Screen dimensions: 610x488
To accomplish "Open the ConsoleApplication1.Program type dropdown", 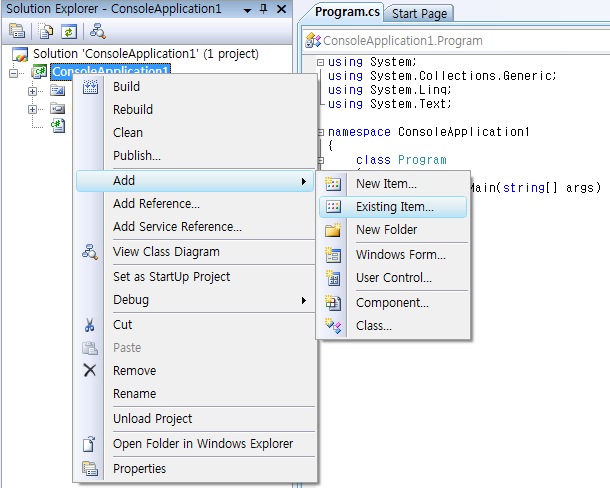I will pos(456,40).
